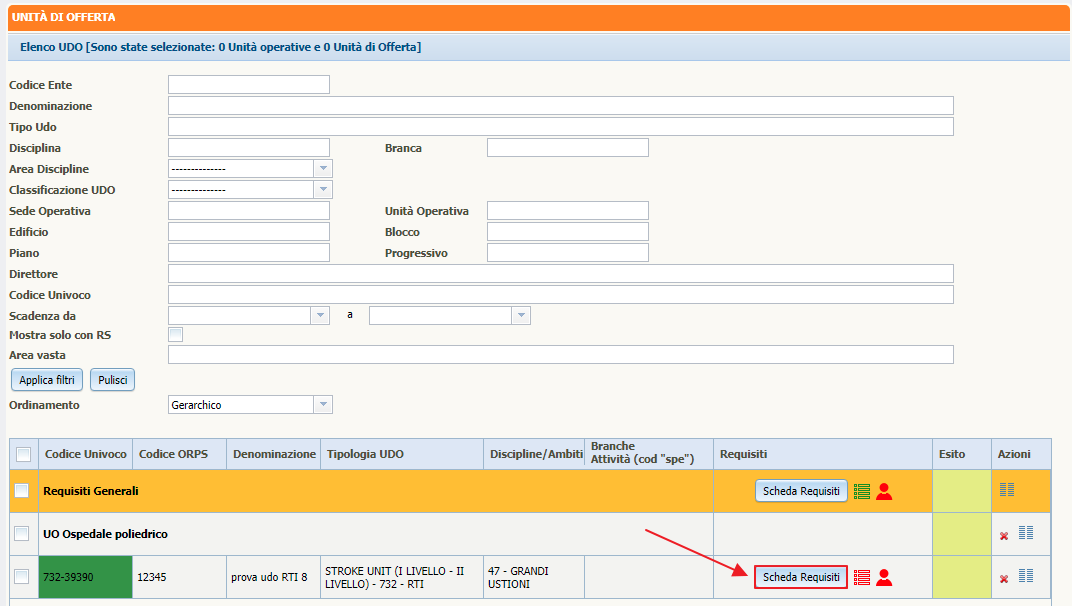
Task: Click the Applica filtri button
Action: click(47, 380)
